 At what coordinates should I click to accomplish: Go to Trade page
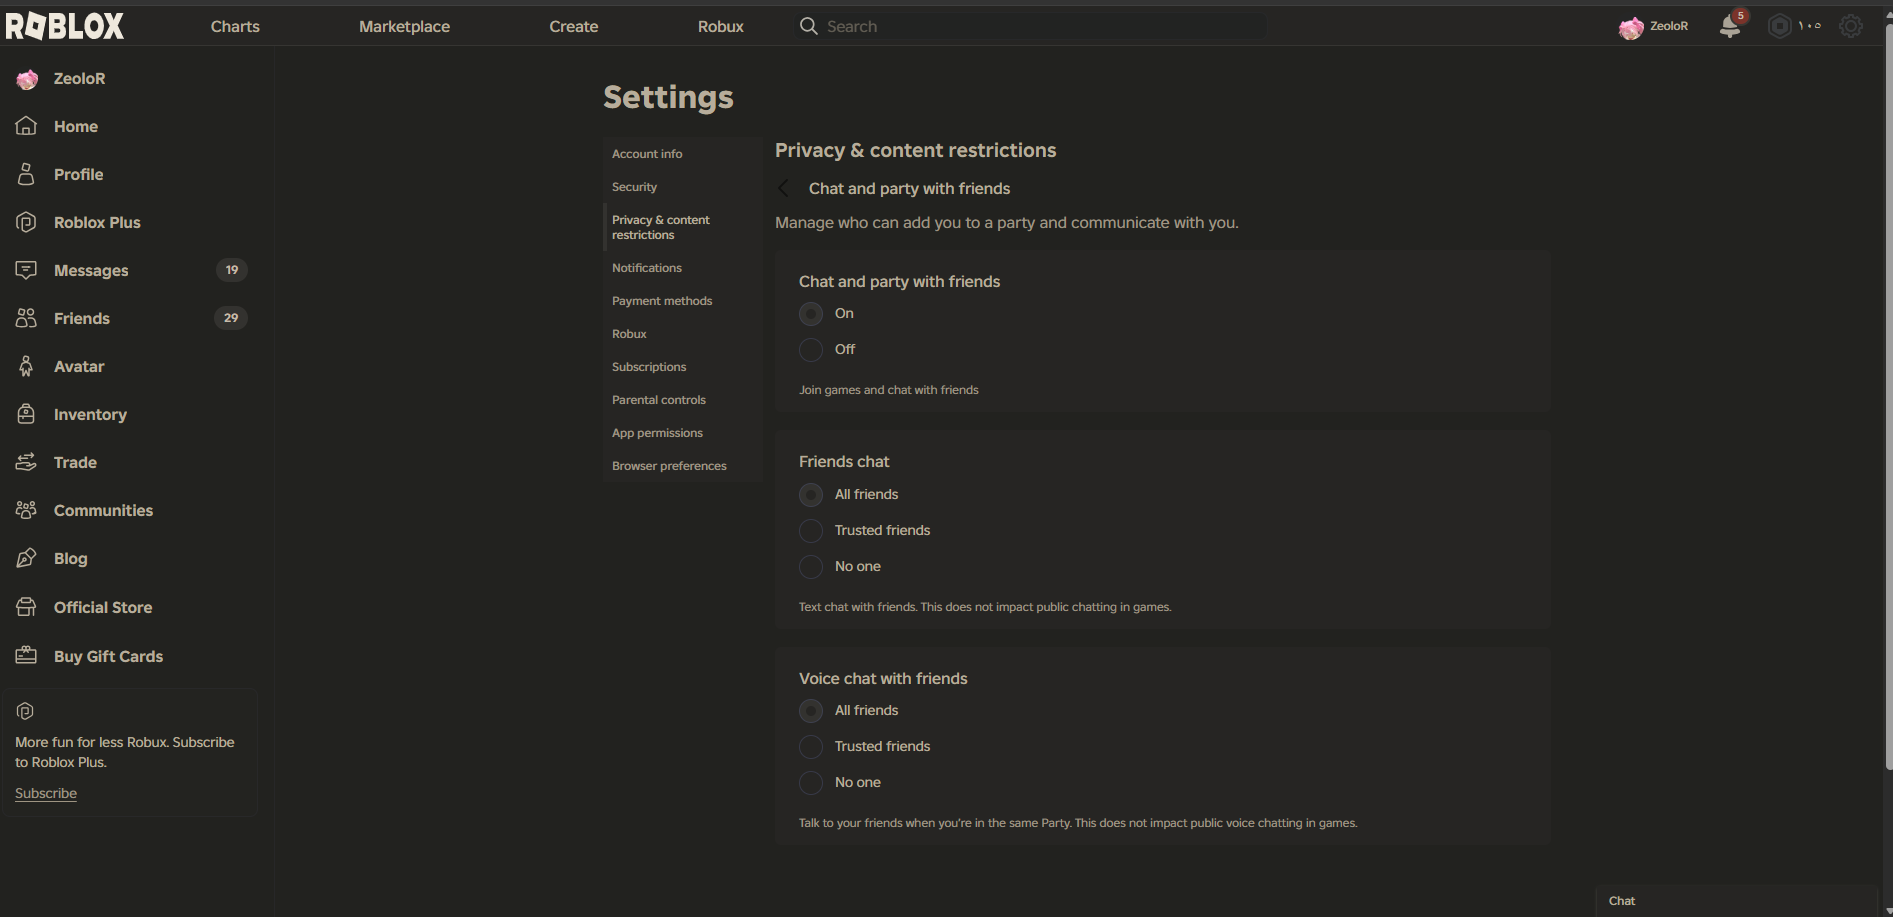76,463
